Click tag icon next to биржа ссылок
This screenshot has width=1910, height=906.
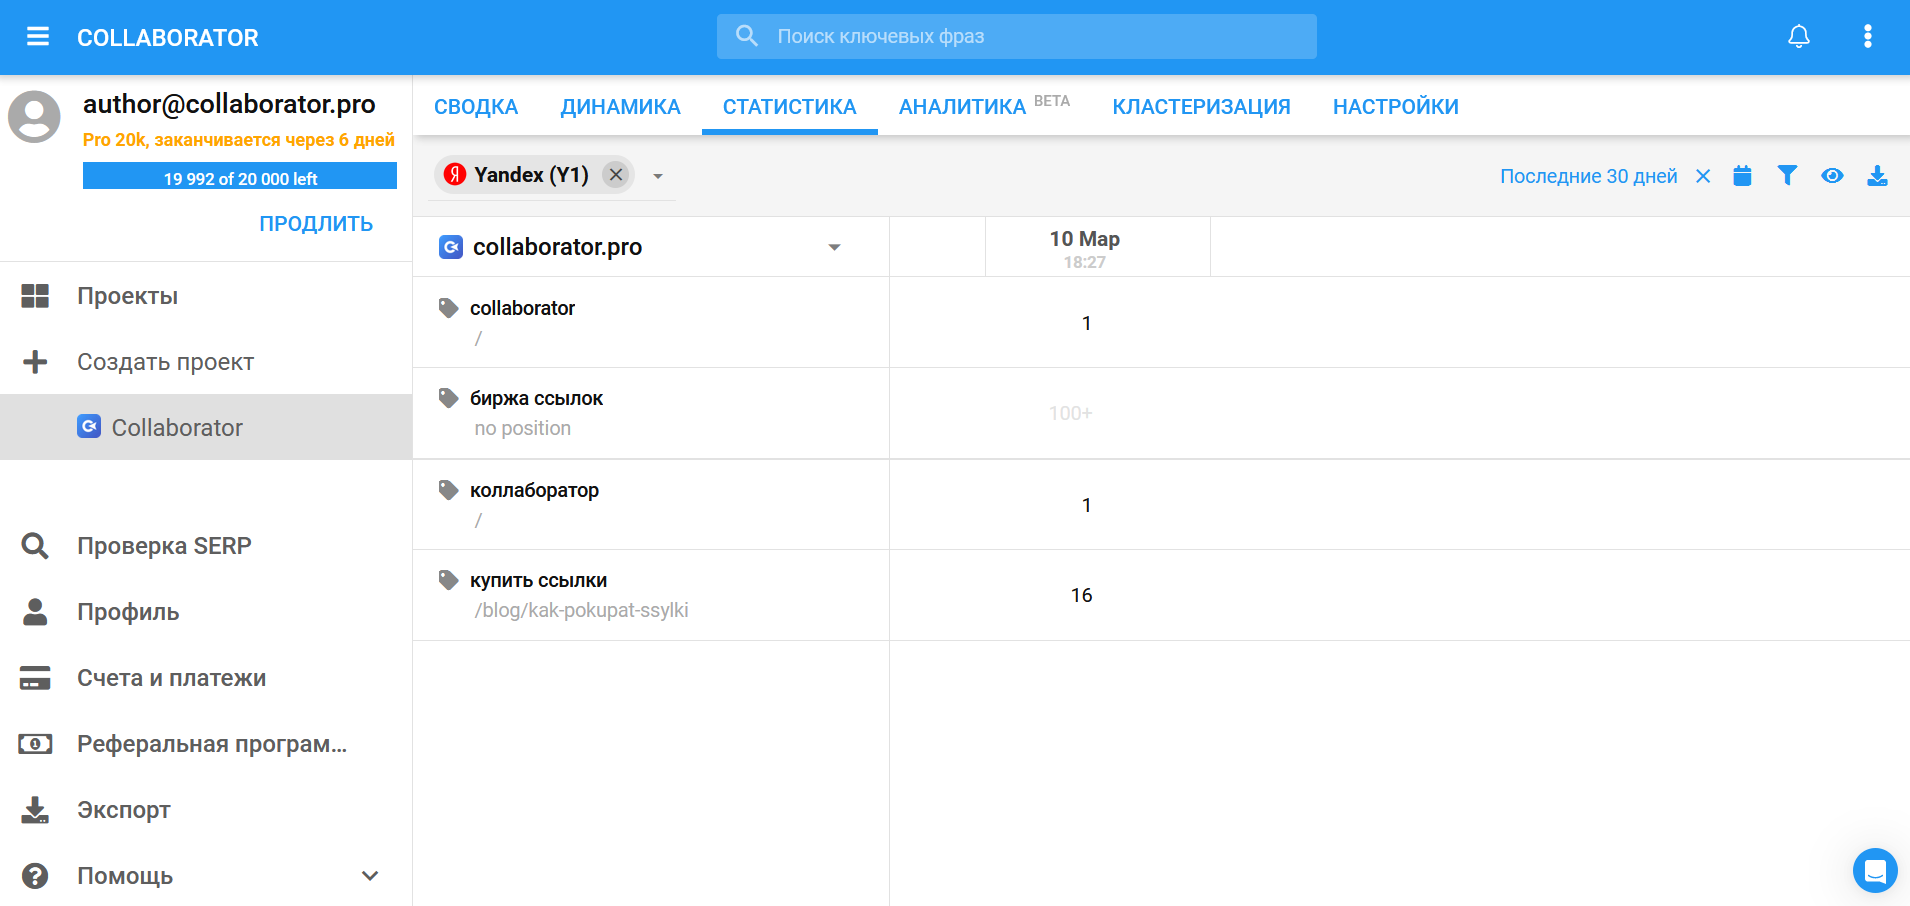click(449, 398)
